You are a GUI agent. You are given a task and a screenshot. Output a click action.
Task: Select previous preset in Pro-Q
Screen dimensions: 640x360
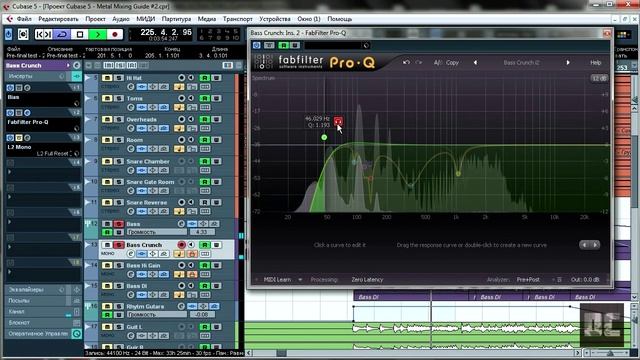click(x=475, y=62)
